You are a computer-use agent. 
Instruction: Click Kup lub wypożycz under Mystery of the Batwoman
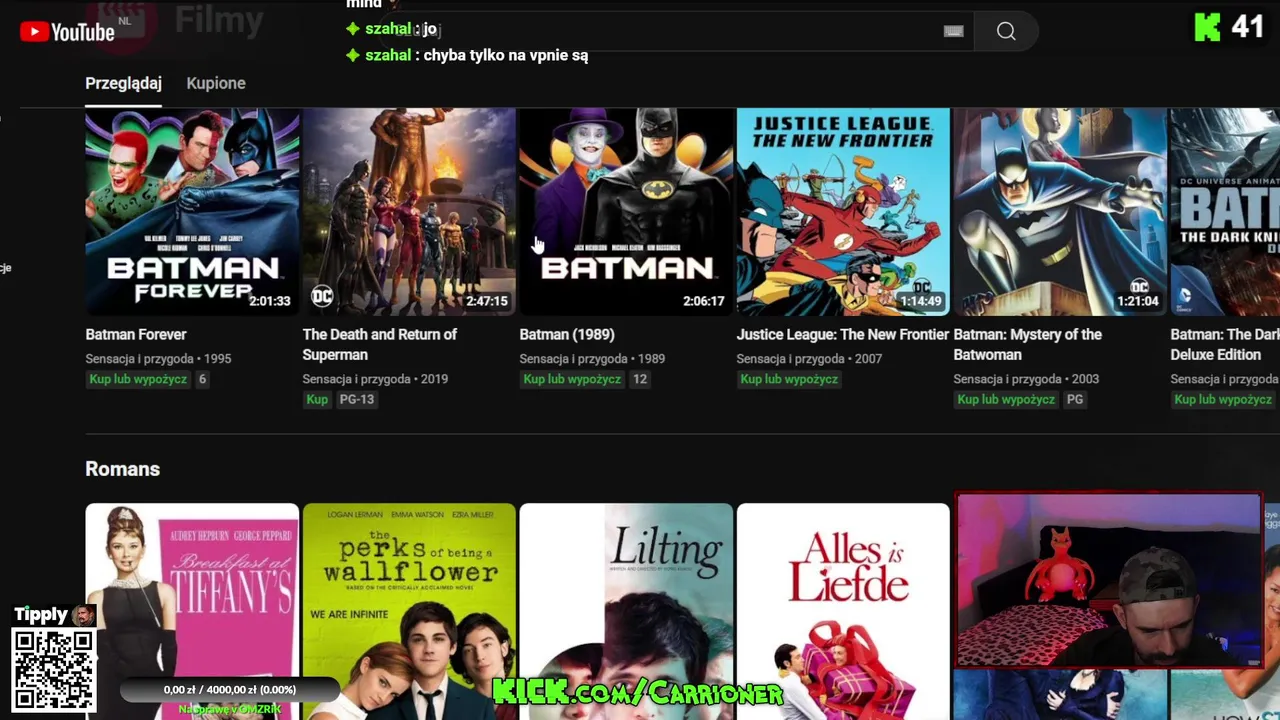click(x=1006, y=399)
